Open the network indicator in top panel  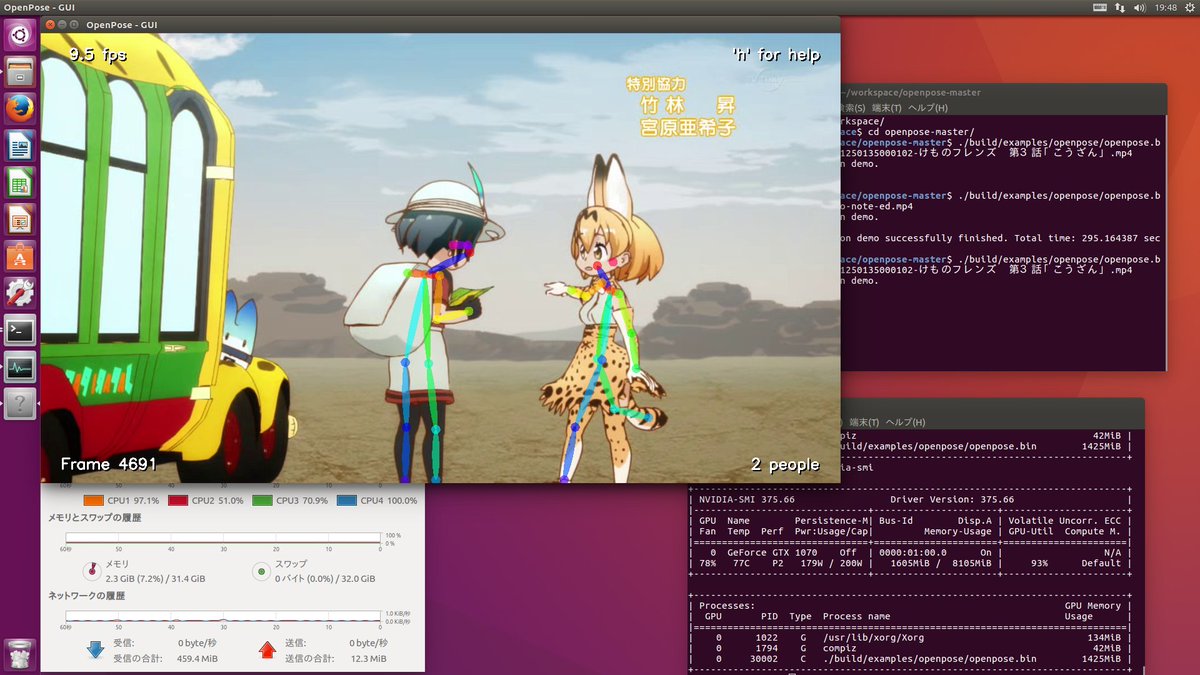click(1121, 7)
